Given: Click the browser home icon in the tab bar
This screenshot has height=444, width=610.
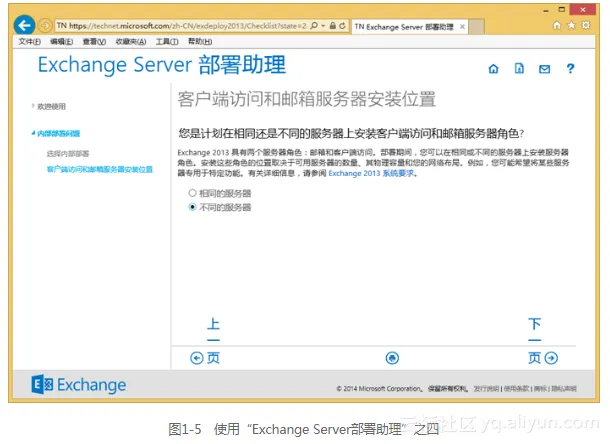Looking at the screenshot, I should click(x=555, y=25).
